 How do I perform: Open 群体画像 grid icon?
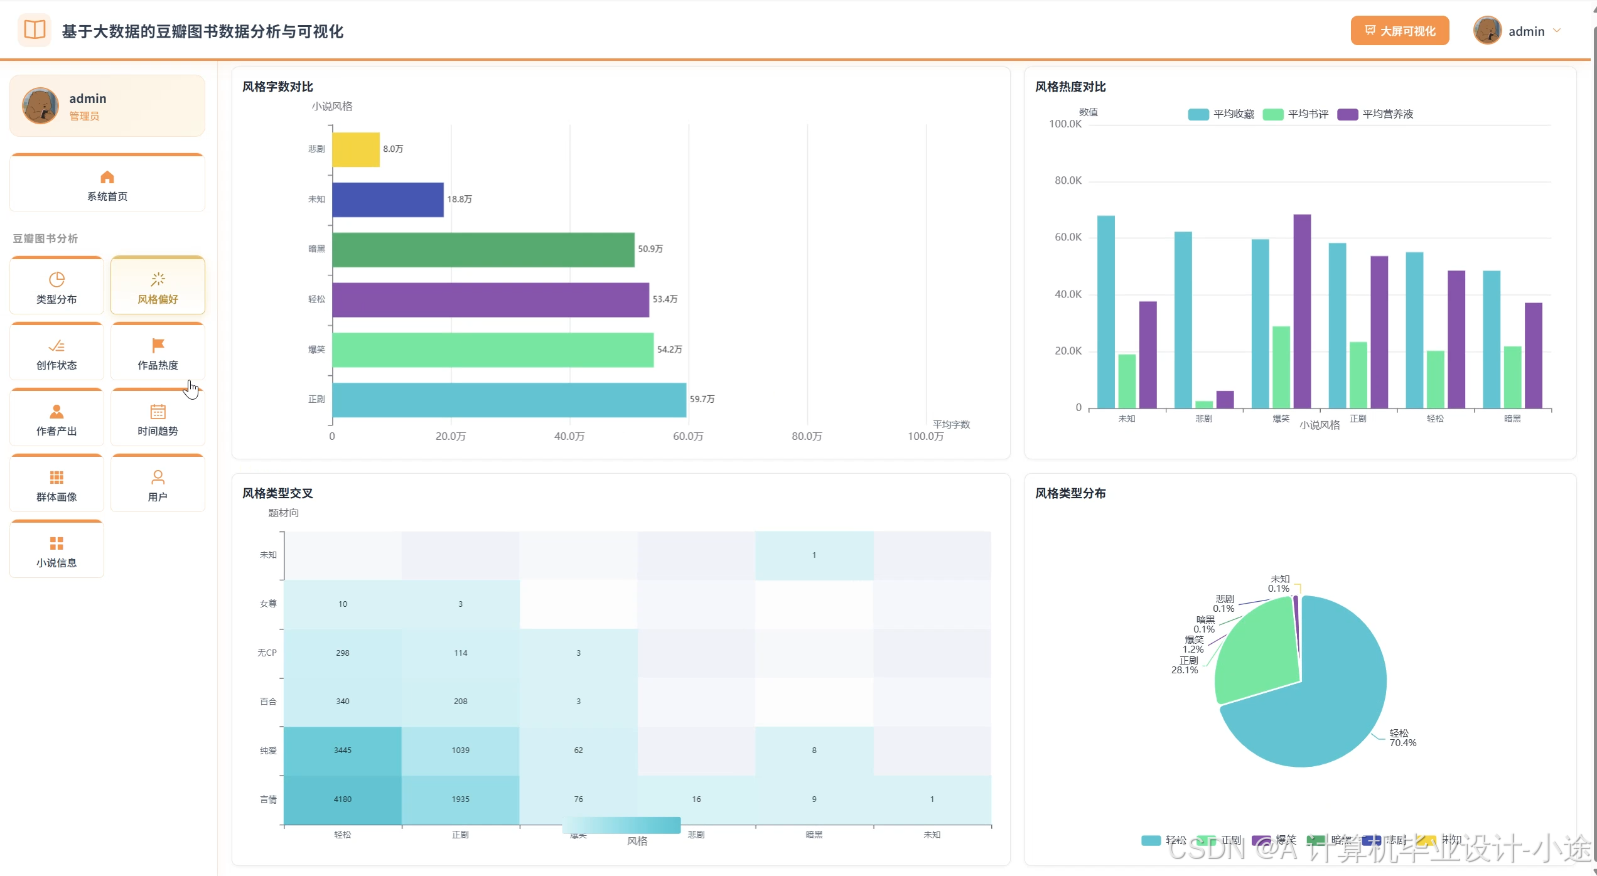[57, 477]
